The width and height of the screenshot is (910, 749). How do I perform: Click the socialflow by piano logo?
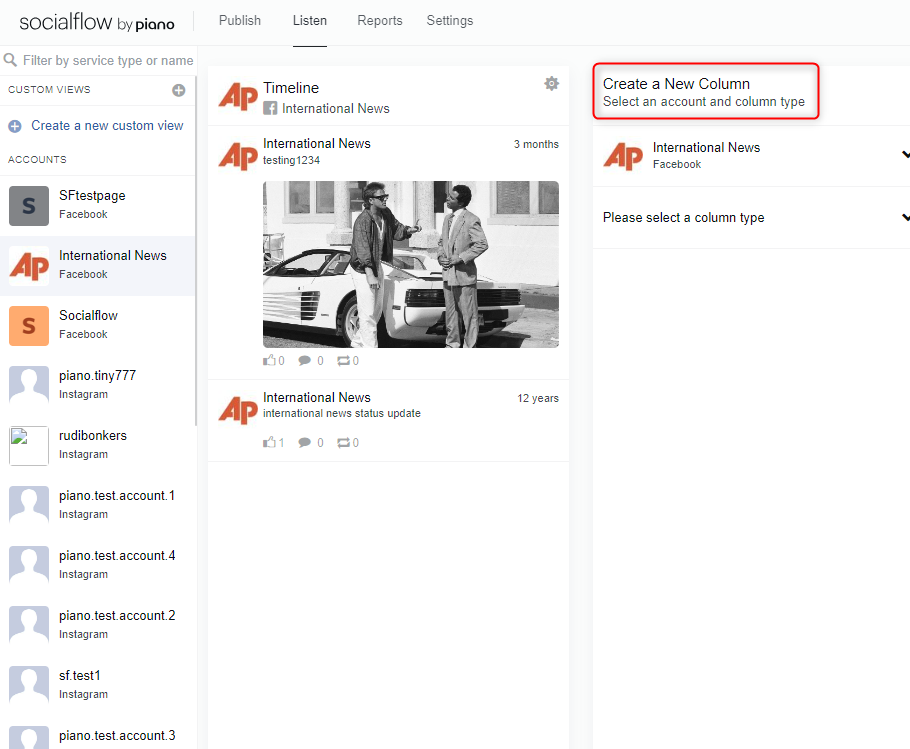[97, 23]
